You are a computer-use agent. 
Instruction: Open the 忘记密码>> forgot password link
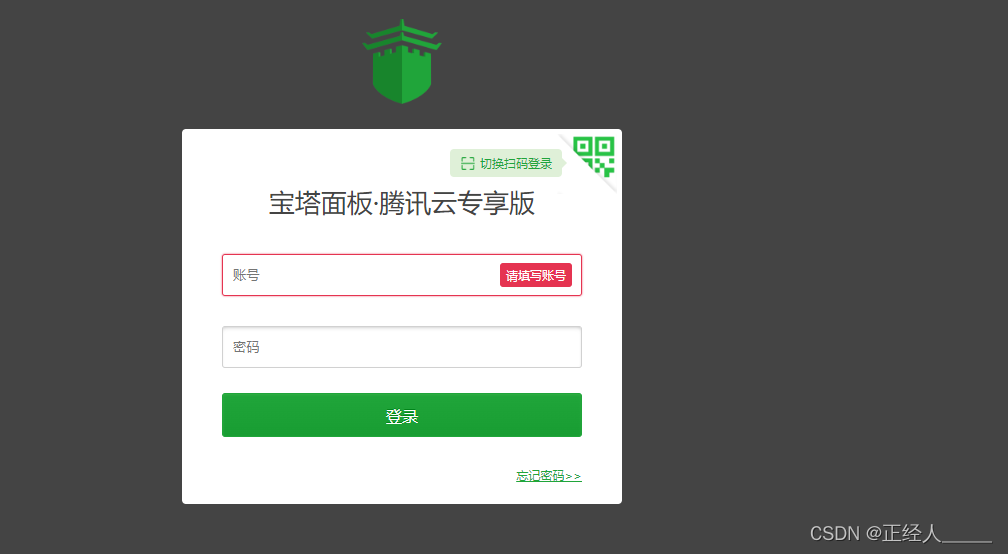(x=548, y=476)
